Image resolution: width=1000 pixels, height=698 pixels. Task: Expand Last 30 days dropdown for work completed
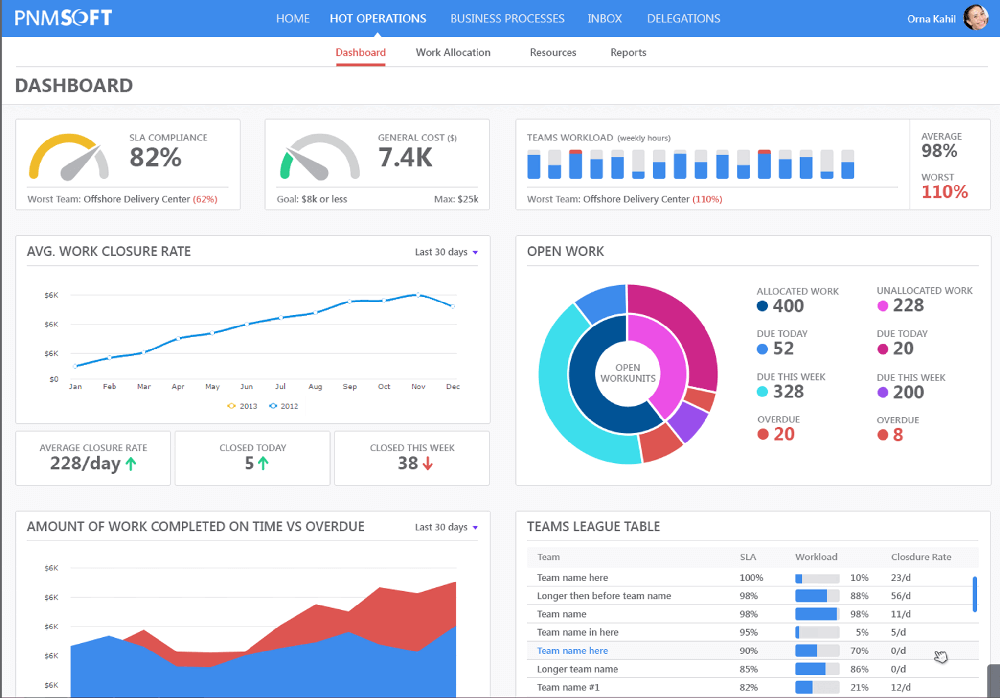point(446,527)
